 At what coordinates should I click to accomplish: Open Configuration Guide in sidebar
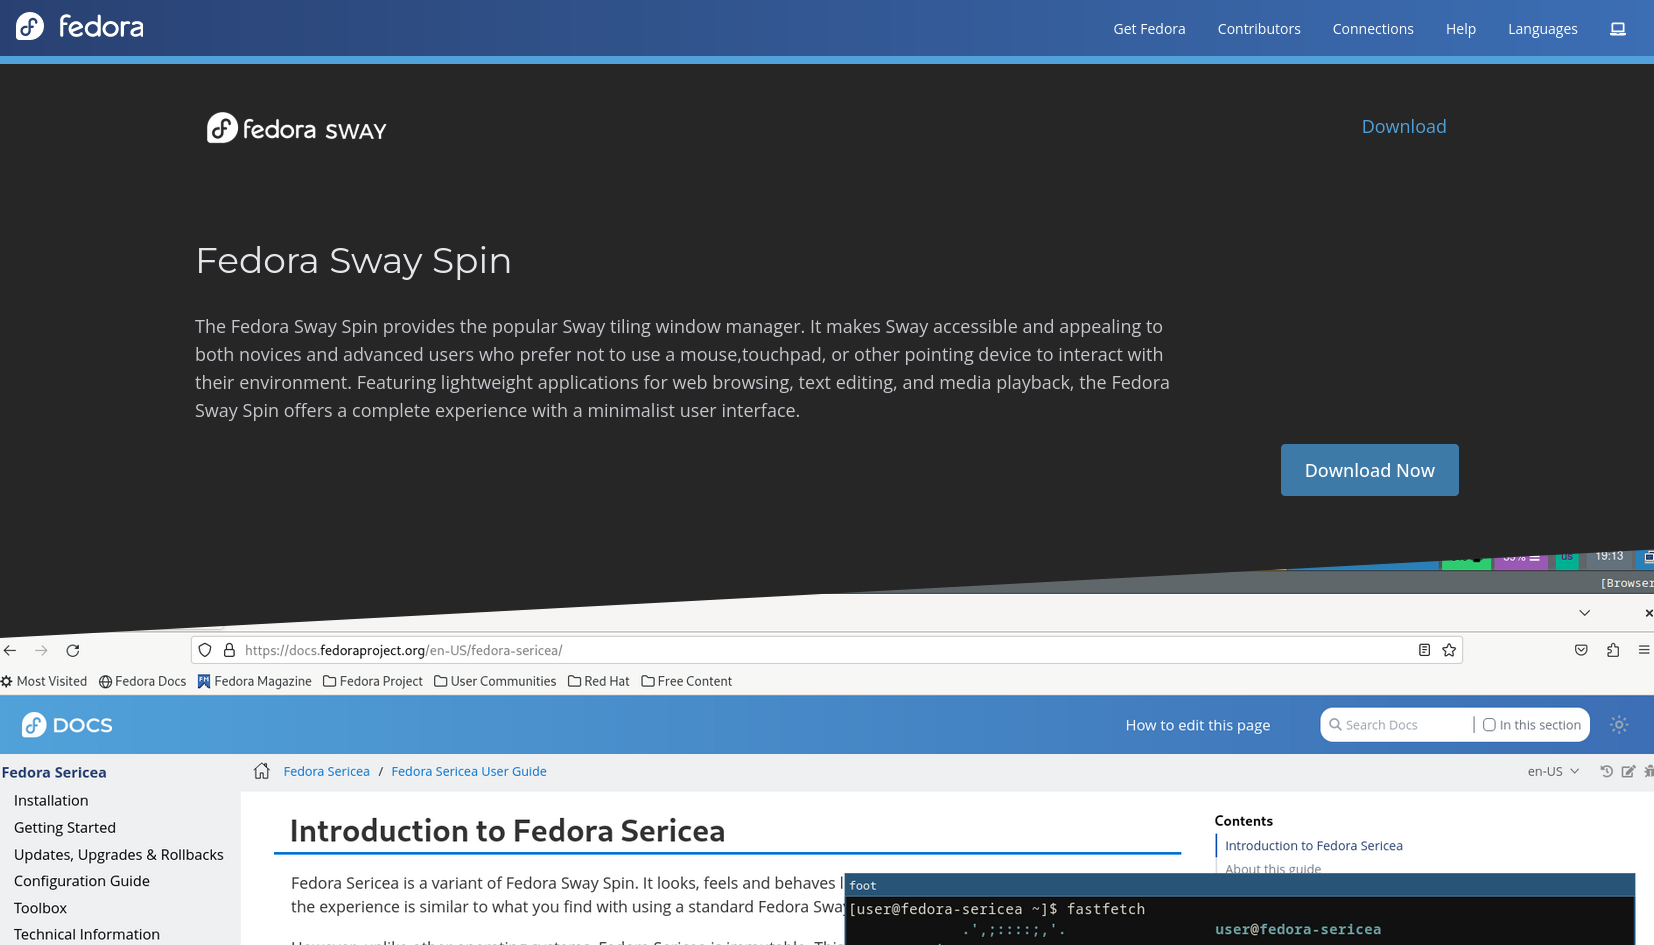click(x=82, y=881)
